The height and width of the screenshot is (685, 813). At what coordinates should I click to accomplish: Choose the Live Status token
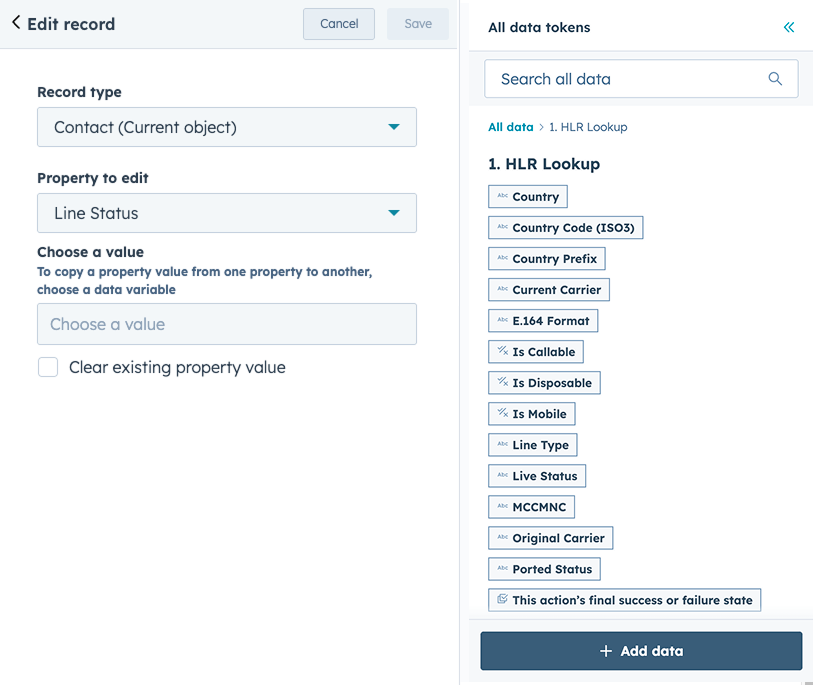tap(536, 476)
